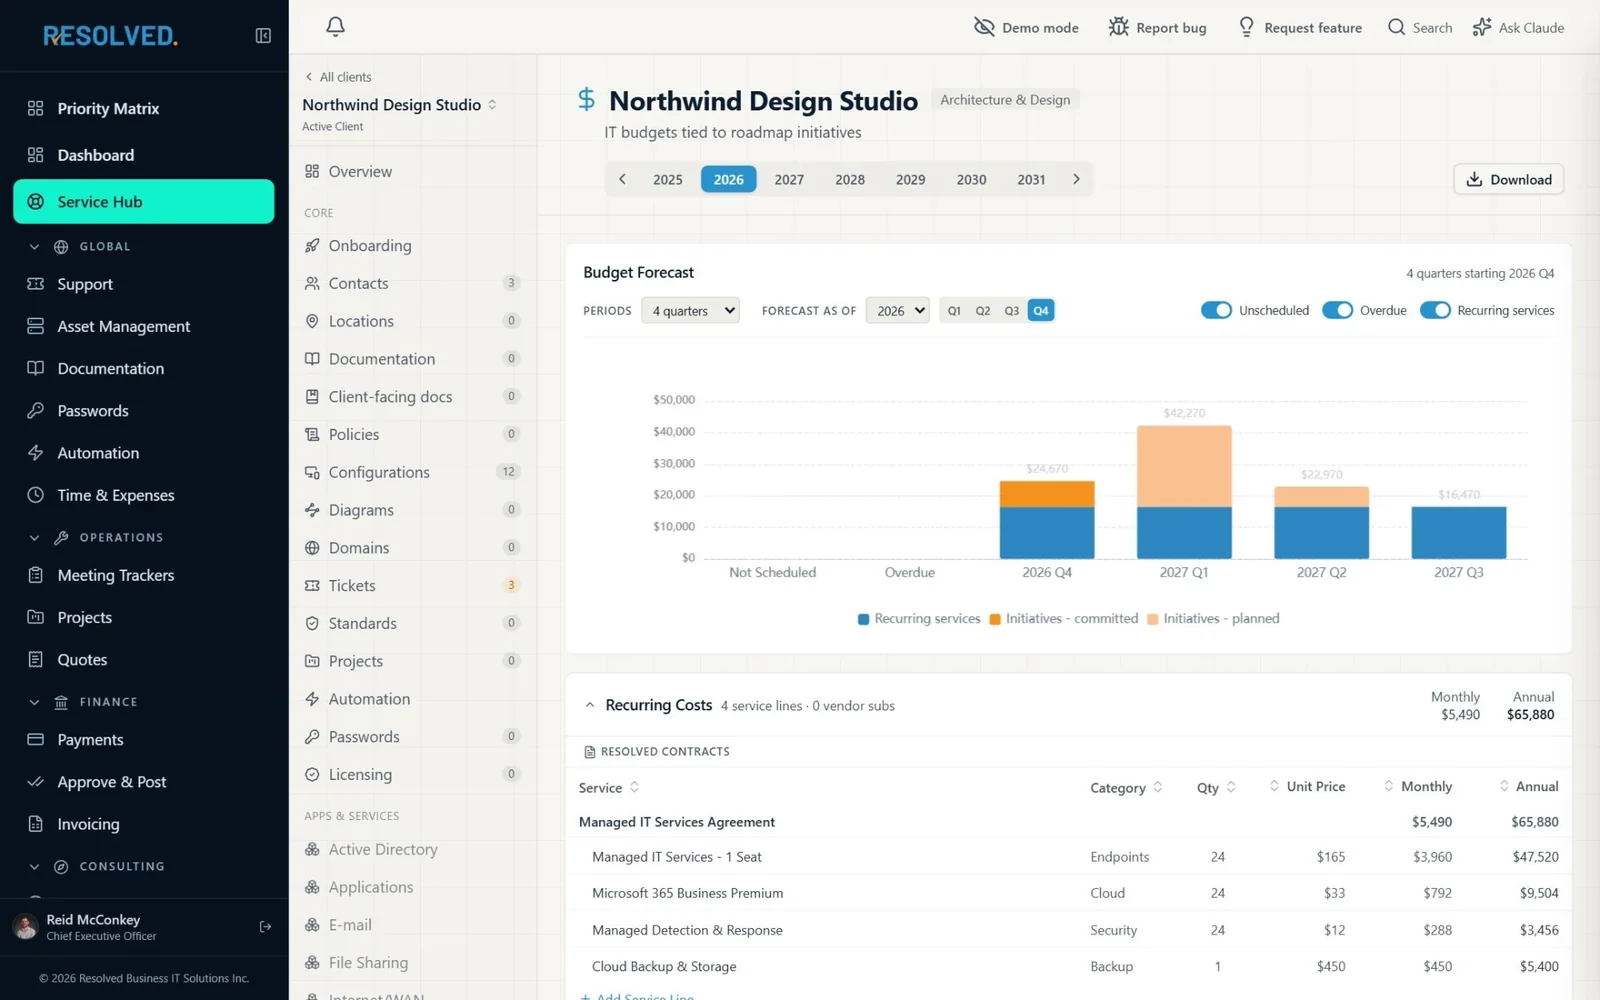The width and height of the screenshot is (1600, 1000).
Task: Open Passwords via the key icon in main sidebar
Action: [x=36, y=410]
